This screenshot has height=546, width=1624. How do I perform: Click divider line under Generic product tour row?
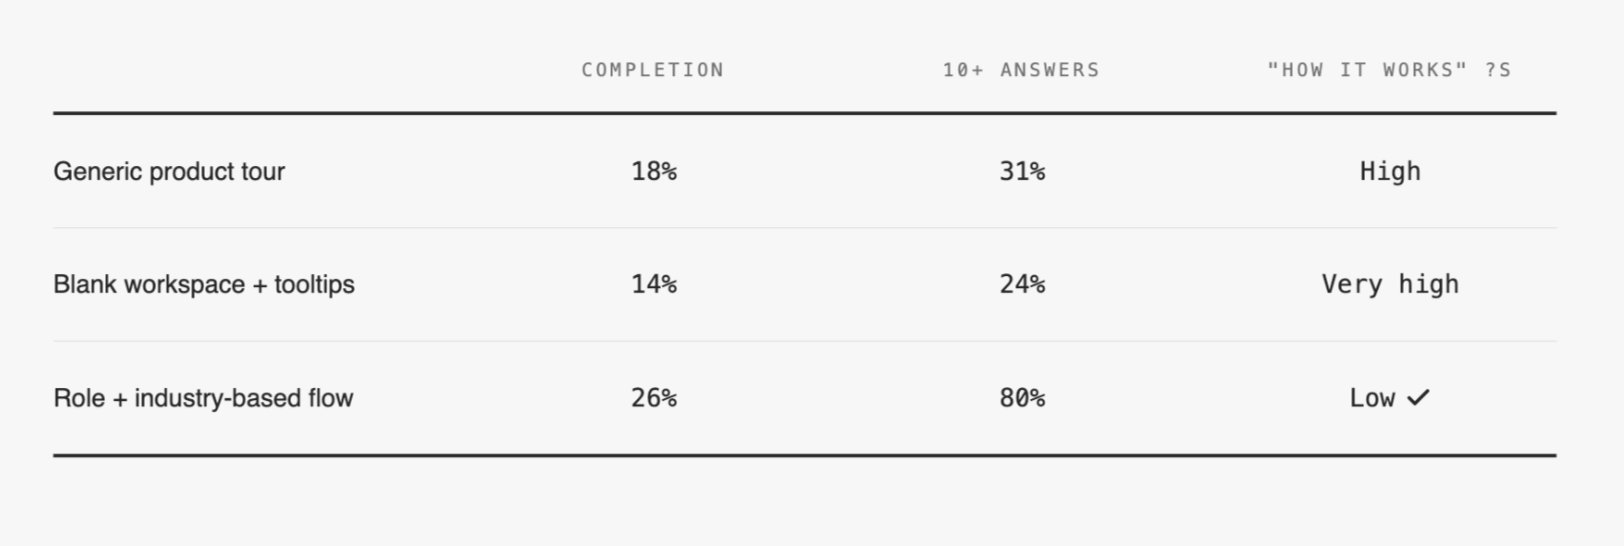coord(804,228)
